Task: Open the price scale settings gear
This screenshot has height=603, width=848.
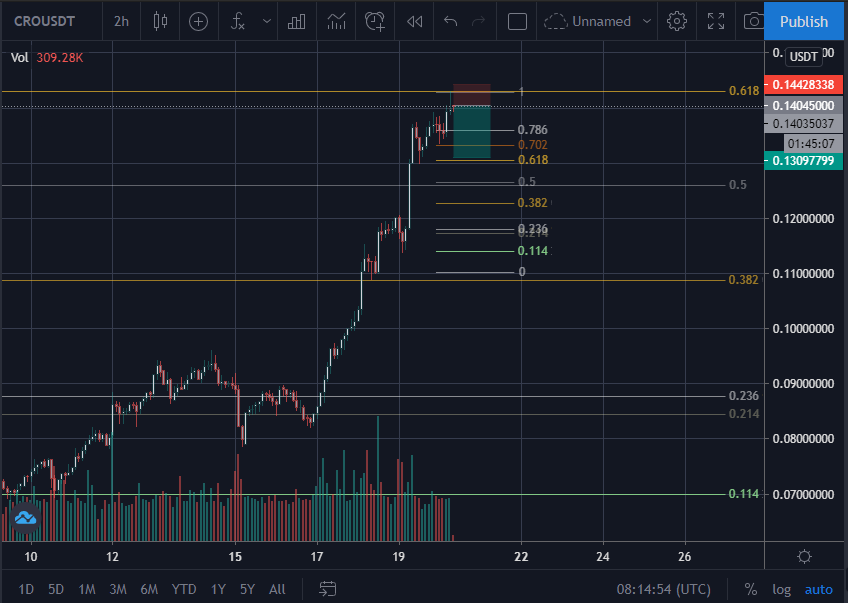Action: point(804,556)
